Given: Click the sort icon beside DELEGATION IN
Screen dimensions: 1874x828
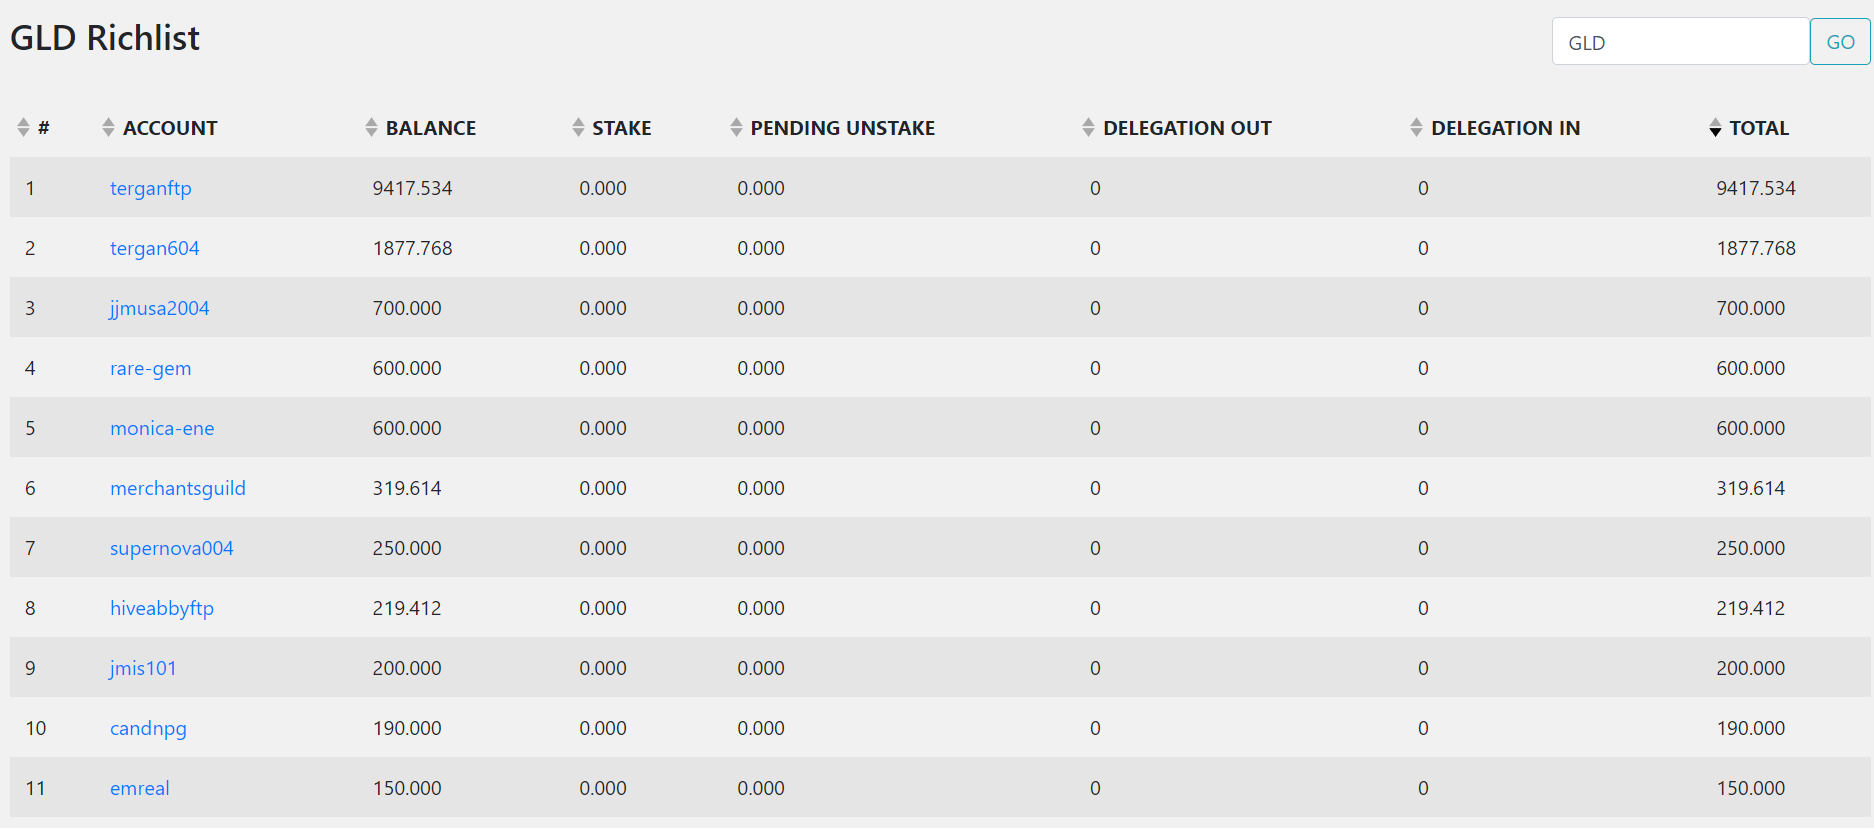Looking at the screenshot, I should click(1416, 128).
